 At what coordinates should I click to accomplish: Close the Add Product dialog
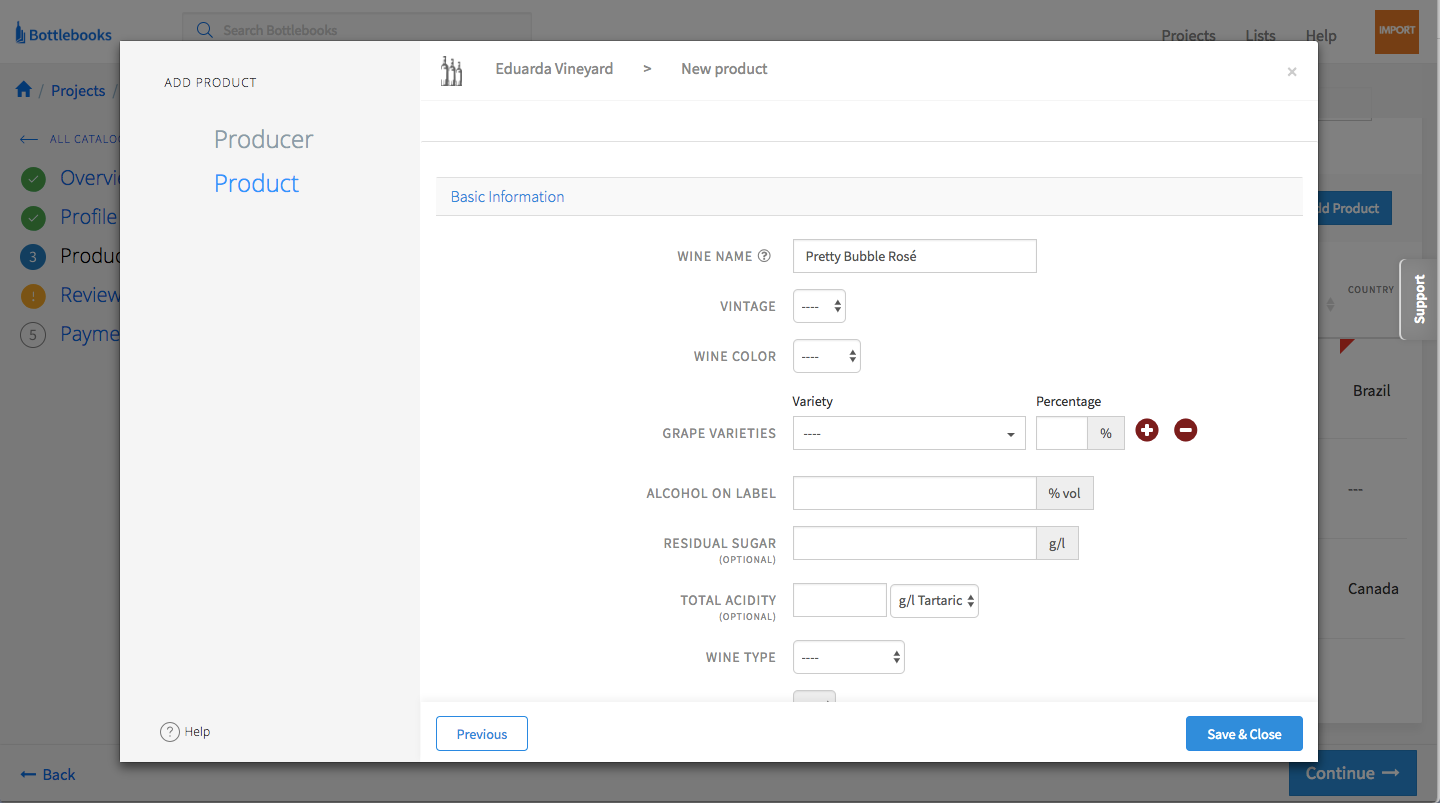pos(1292,72)
